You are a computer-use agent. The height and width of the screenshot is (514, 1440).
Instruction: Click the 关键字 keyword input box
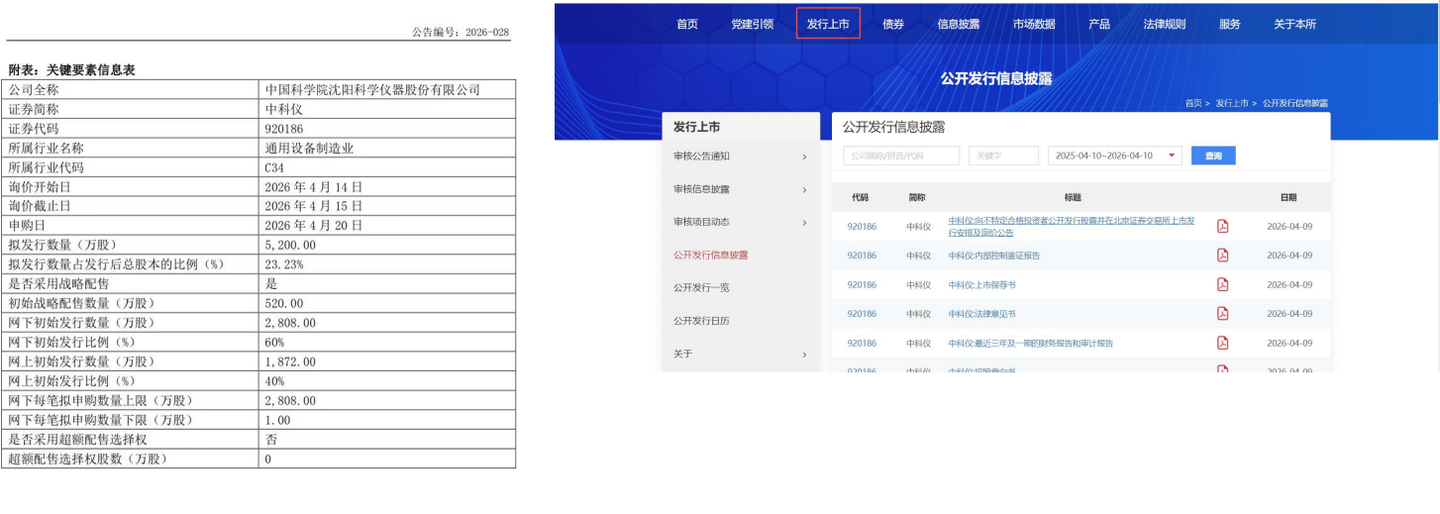click(x=1003, y=156)
